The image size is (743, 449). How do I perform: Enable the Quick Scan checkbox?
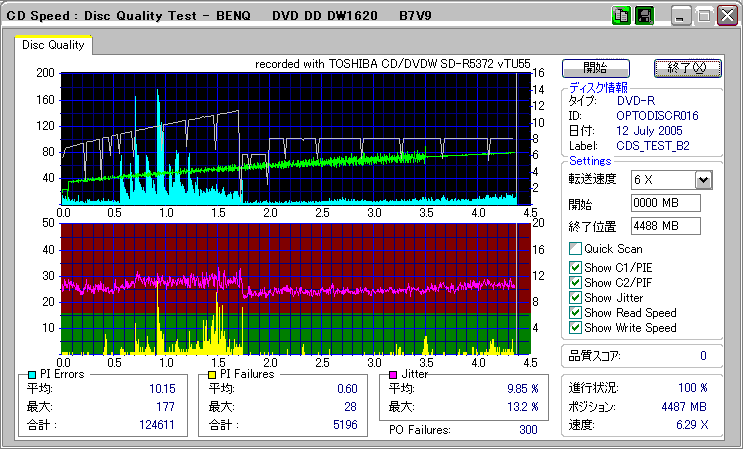coord(575,249)
